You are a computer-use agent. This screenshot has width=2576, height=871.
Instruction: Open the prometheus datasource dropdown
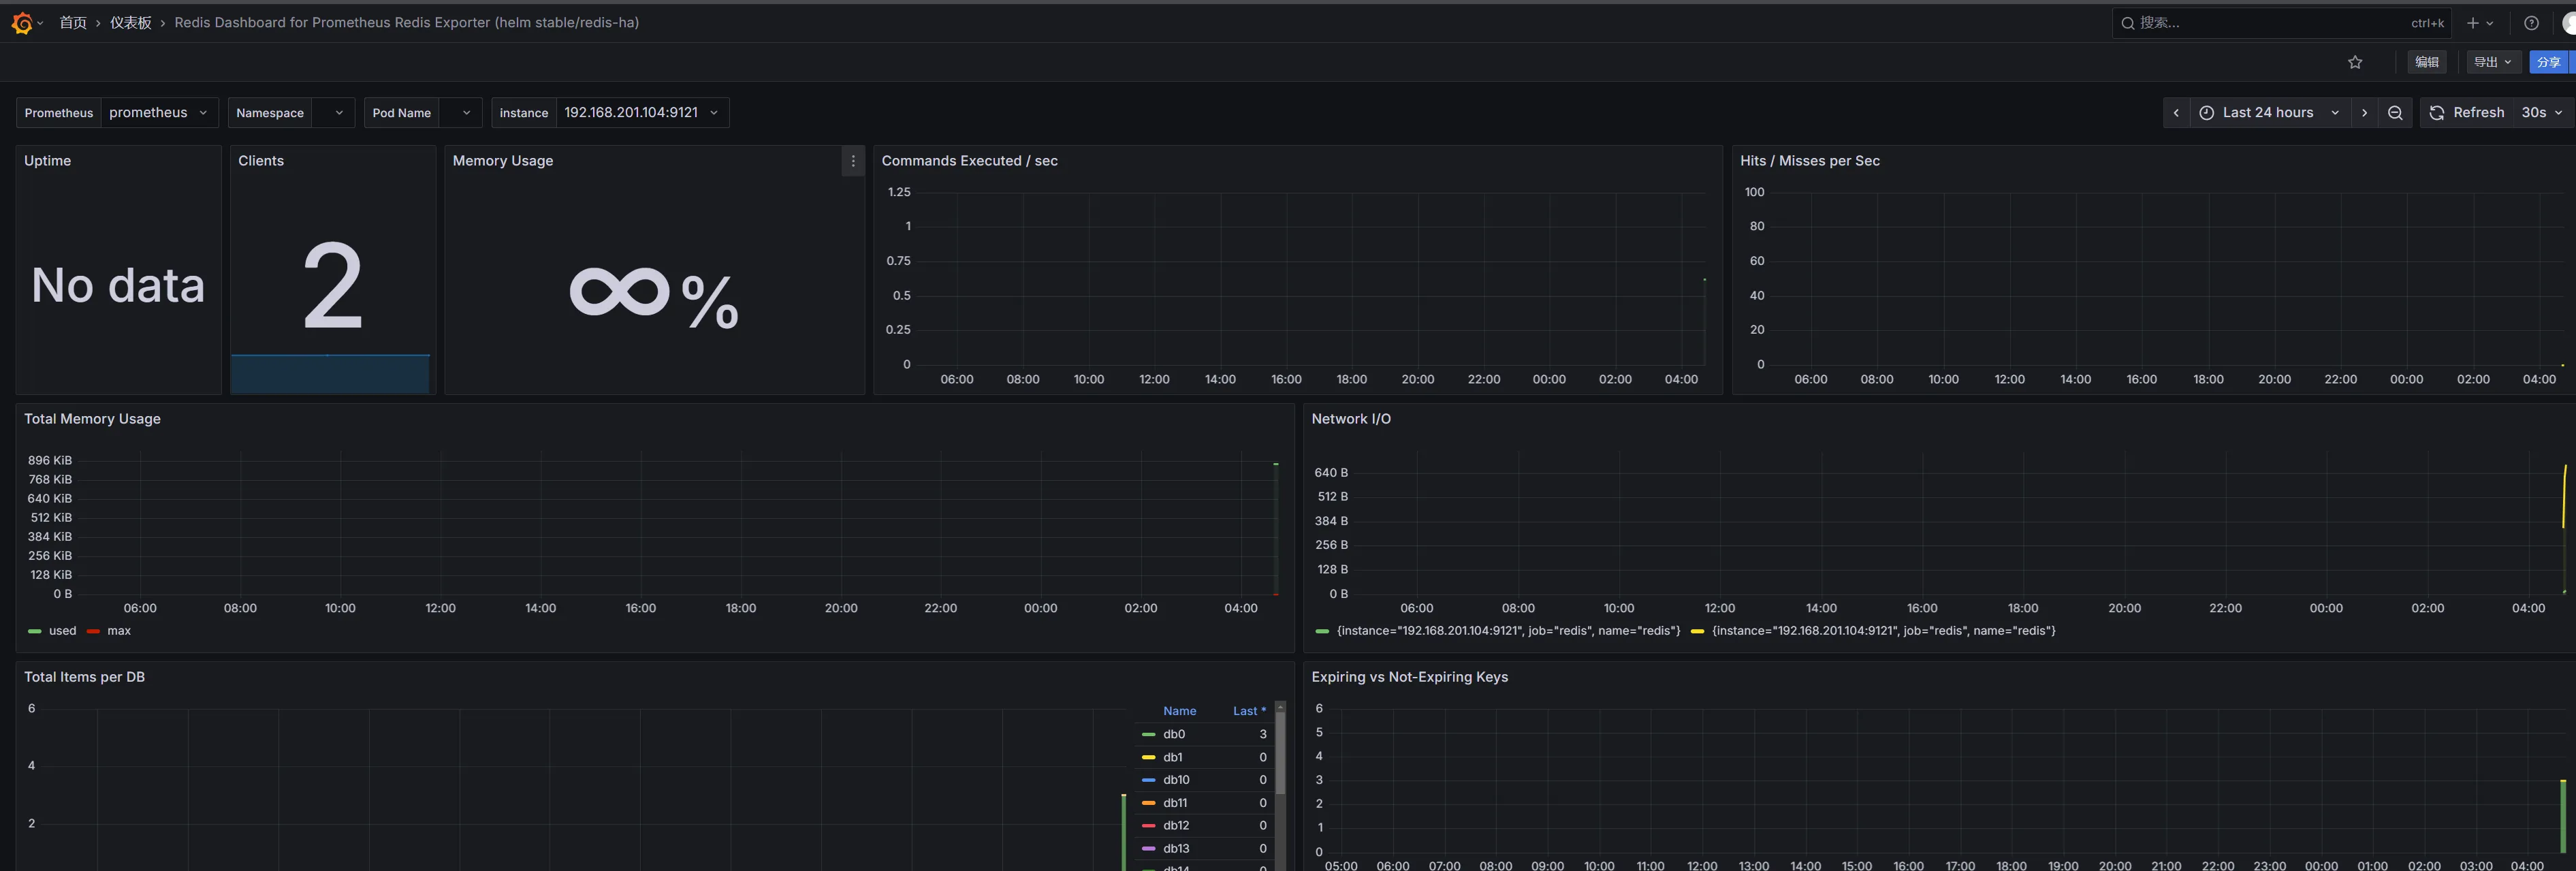coord(159,113)
